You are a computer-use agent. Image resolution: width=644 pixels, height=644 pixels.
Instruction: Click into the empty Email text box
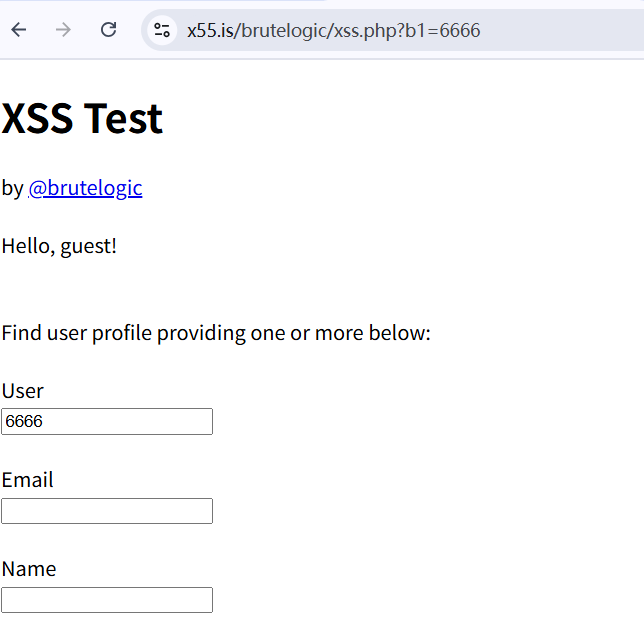(x=107, y=511)
